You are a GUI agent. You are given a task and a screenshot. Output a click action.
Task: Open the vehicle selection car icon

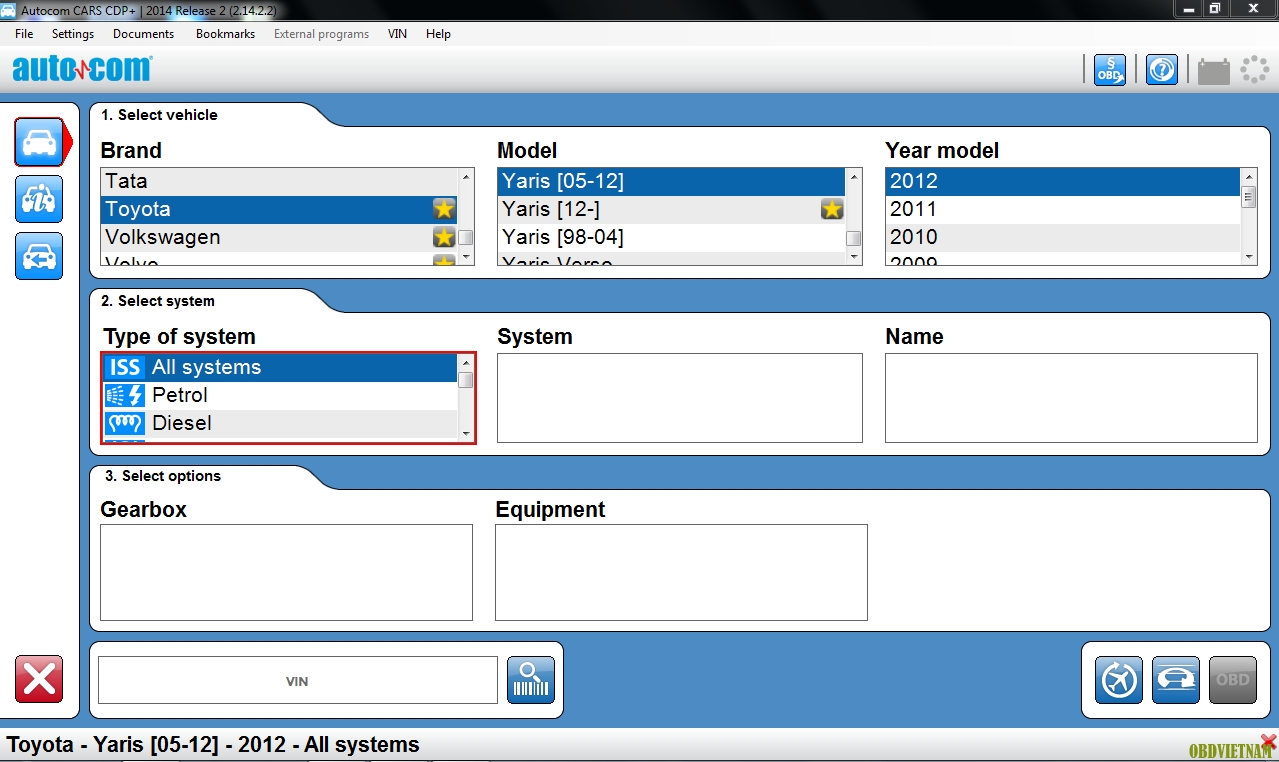coord(39,142)
